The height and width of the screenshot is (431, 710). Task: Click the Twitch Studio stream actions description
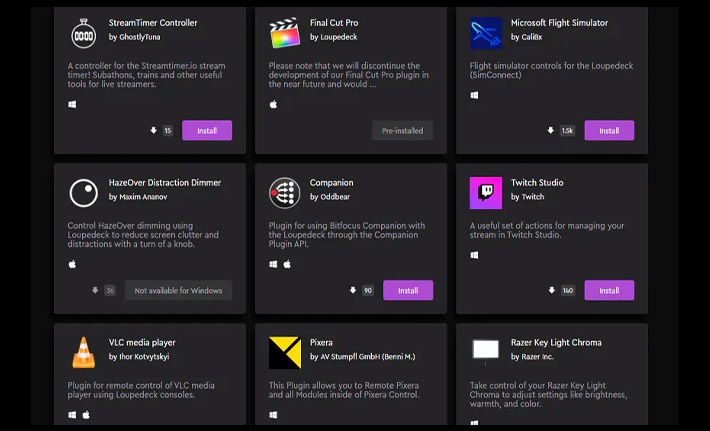[547, 230]
